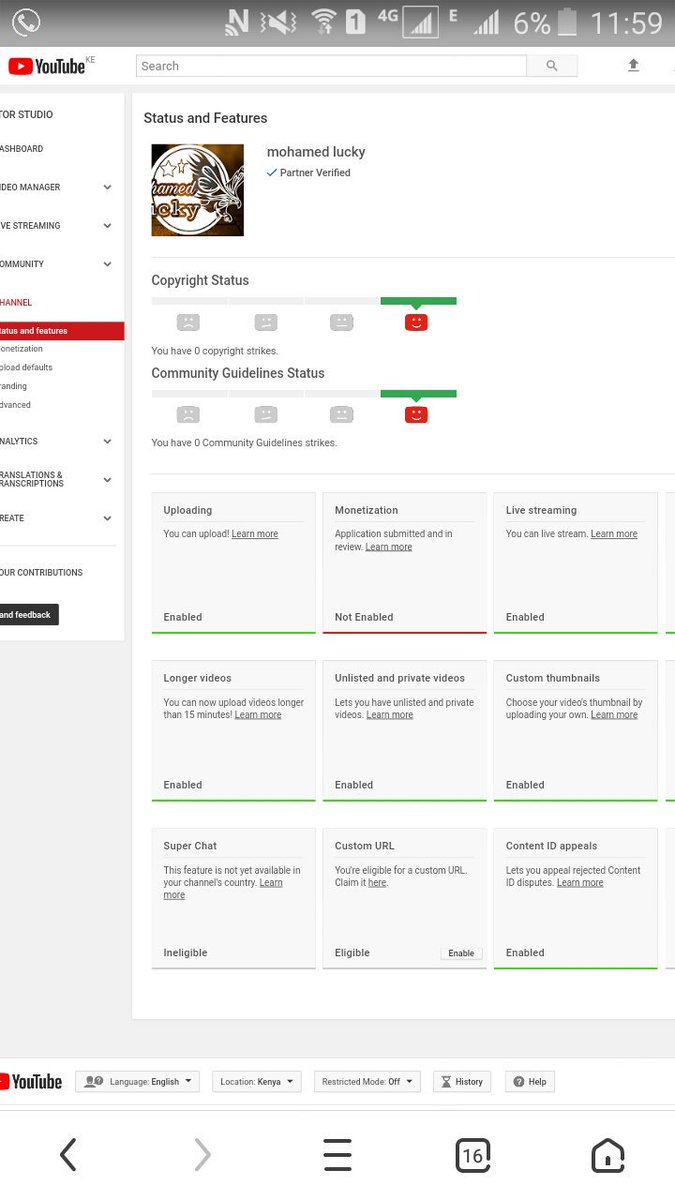Expand the Analytics sidebar section
The width and height of the screenshot is (675, 1200).
click(107, 441)
